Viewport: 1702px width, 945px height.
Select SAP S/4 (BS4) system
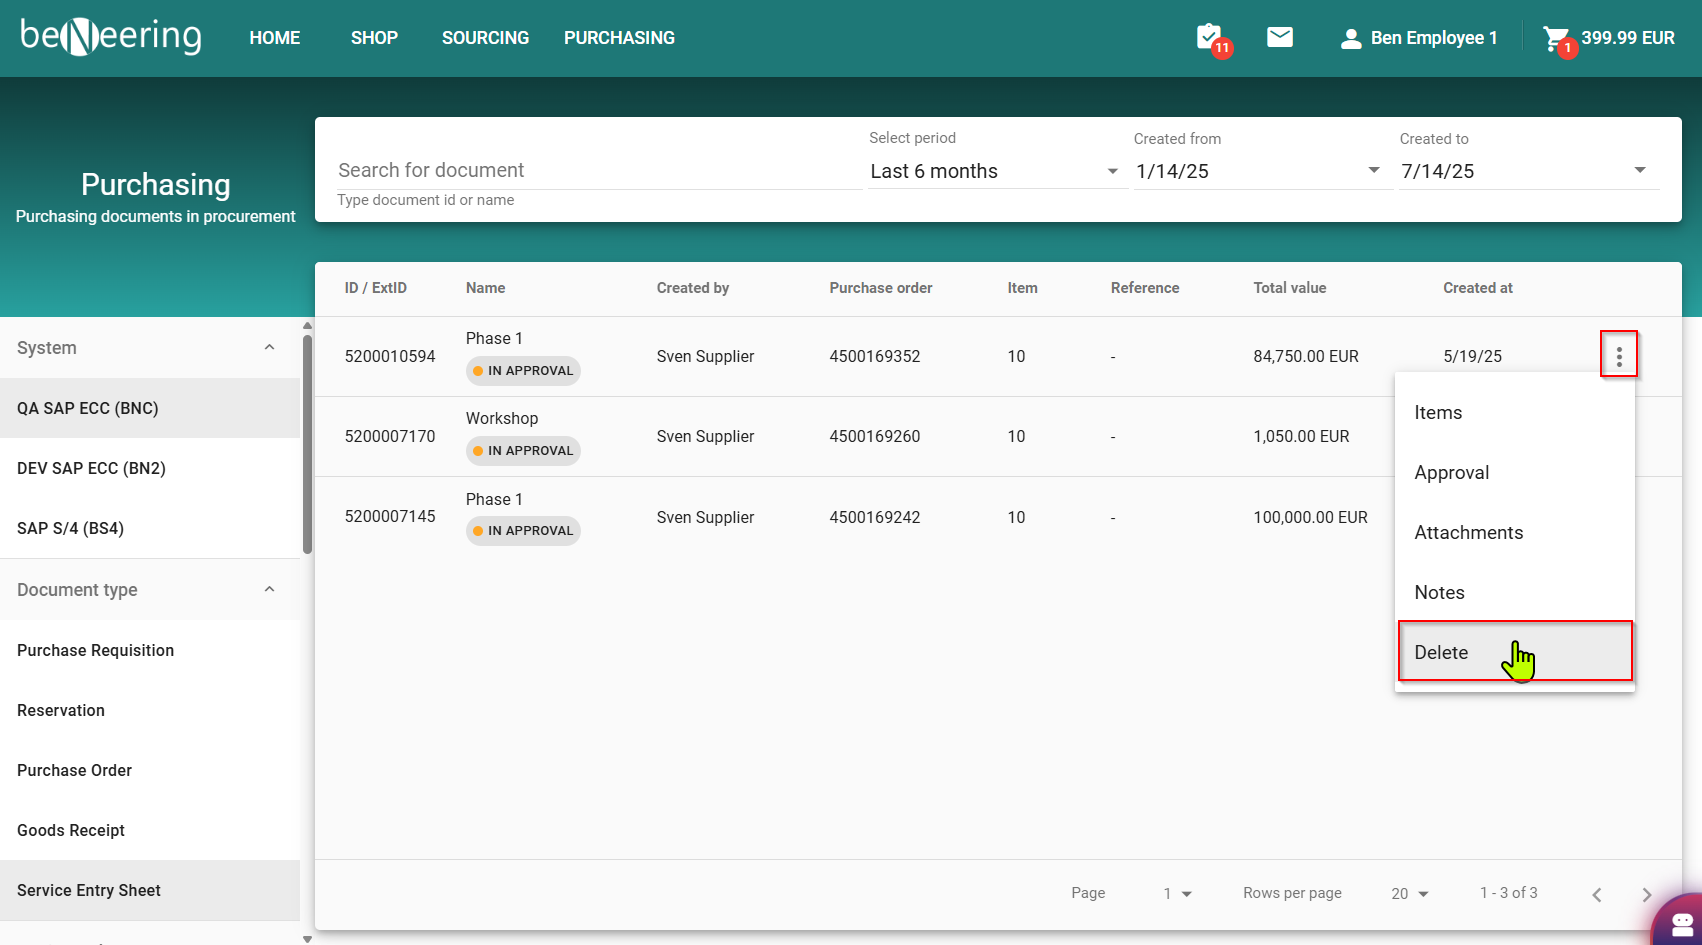coord(150,528)
